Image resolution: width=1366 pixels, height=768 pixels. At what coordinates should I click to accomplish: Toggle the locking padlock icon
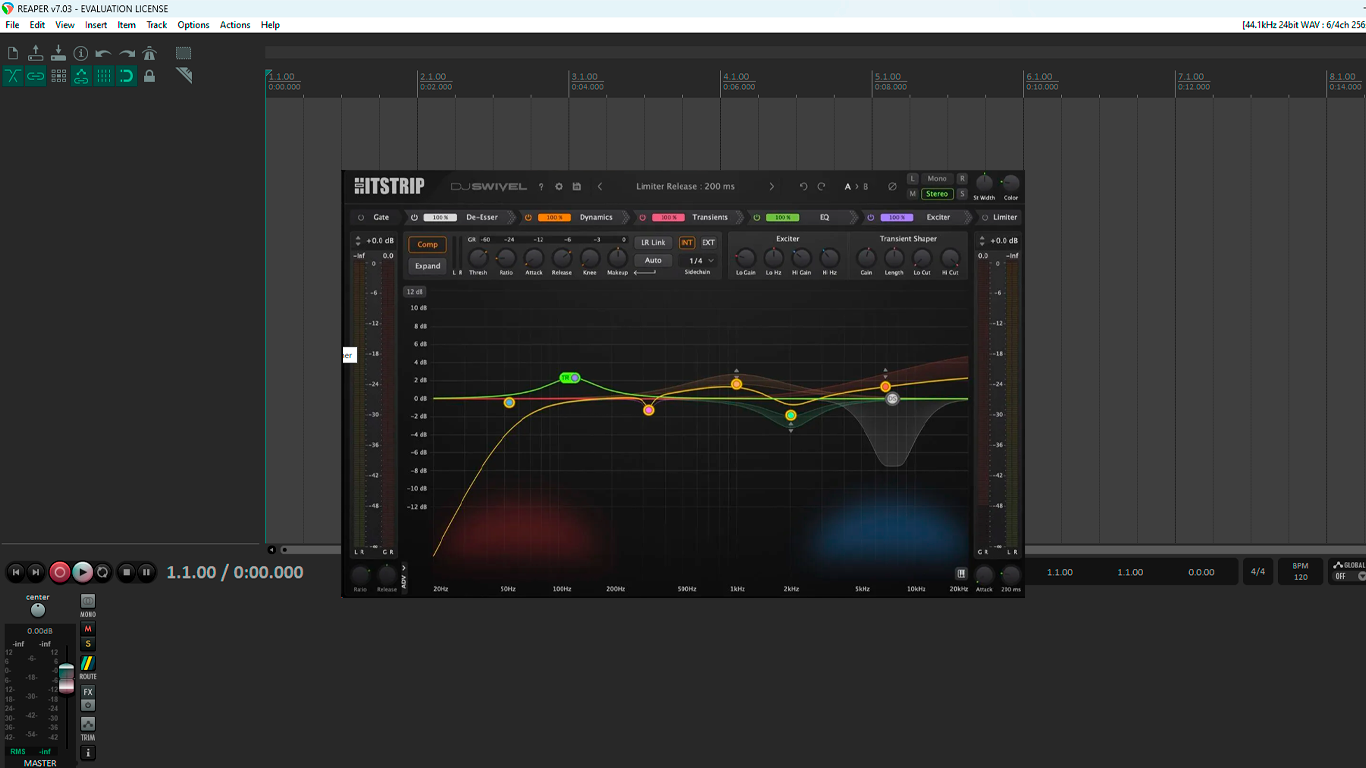pos(149,76)
